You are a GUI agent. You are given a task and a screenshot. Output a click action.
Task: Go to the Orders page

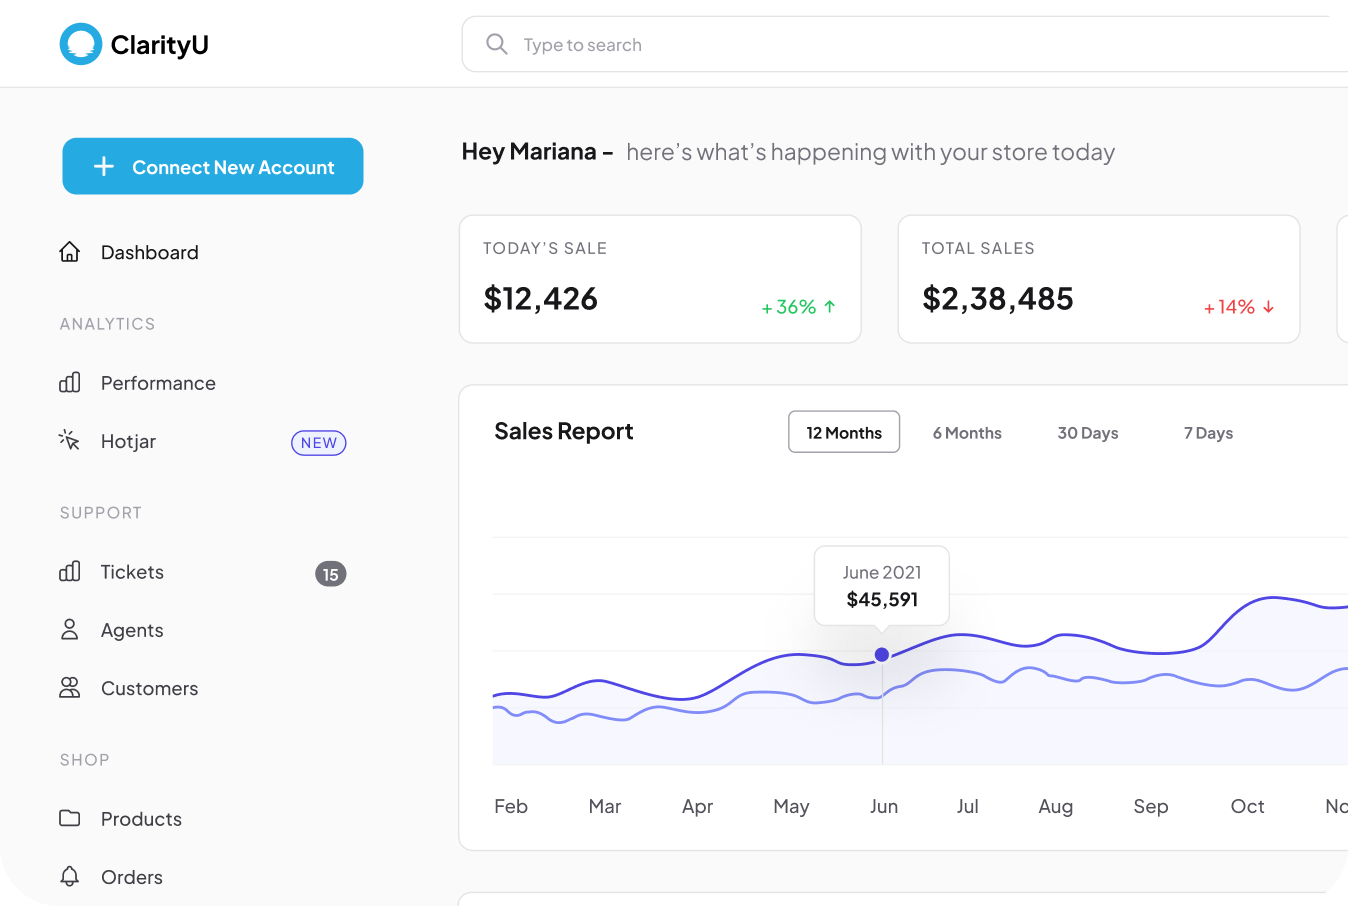(x=132, y=877)
